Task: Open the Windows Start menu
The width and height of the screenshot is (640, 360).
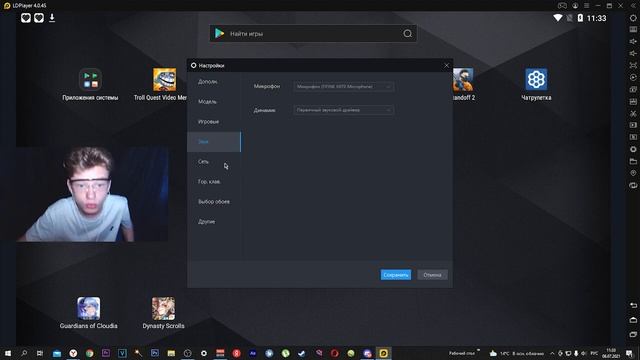Action: [x=7, y=353]
